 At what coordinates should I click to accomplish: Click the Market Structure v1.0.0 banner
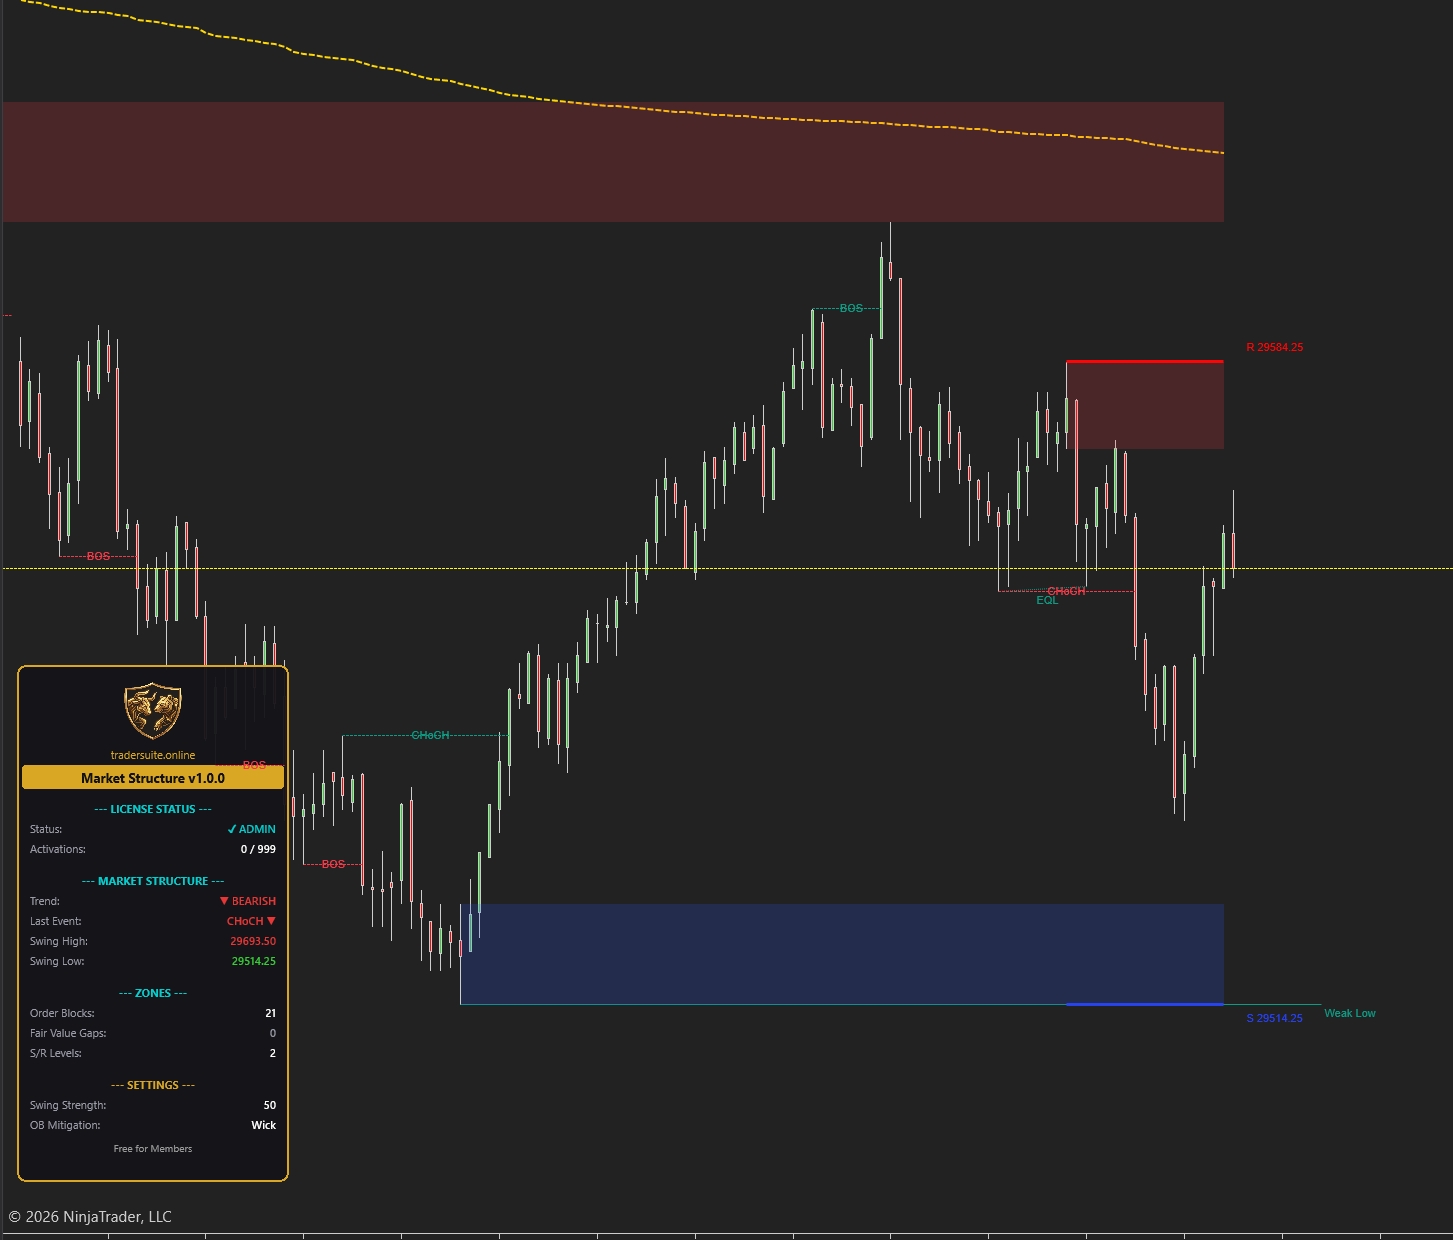(x=153, y=778)
